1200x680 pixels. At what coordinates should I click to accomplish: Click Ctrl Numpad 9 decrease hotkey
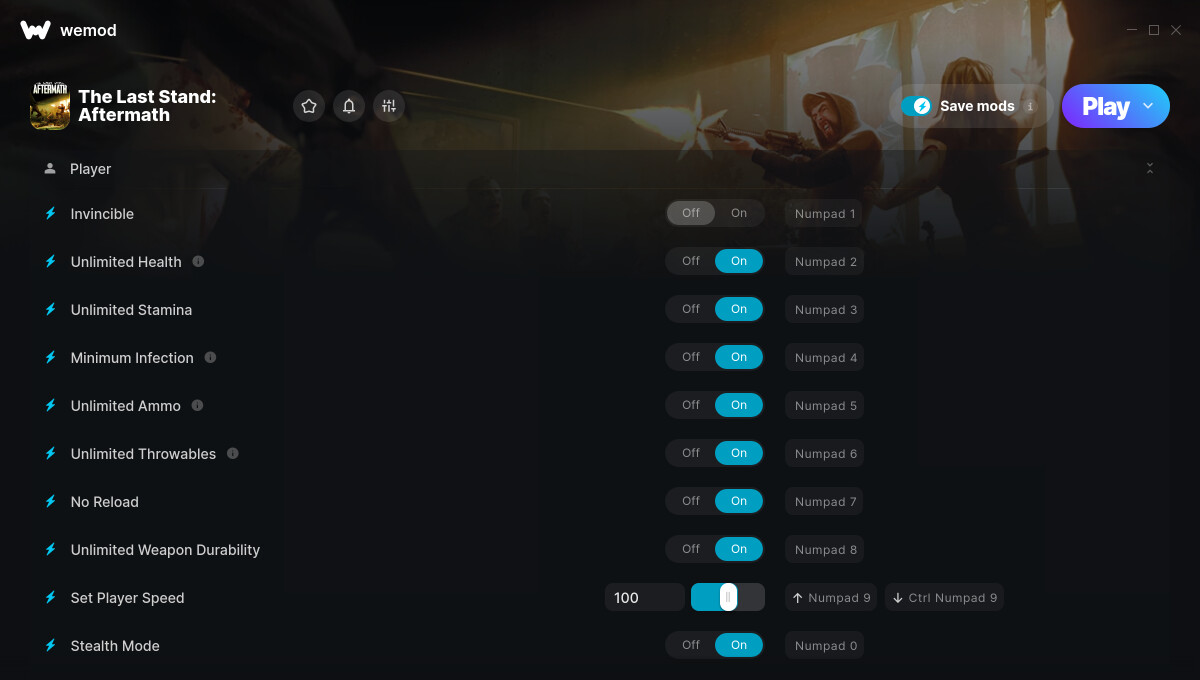click(944, 597)
